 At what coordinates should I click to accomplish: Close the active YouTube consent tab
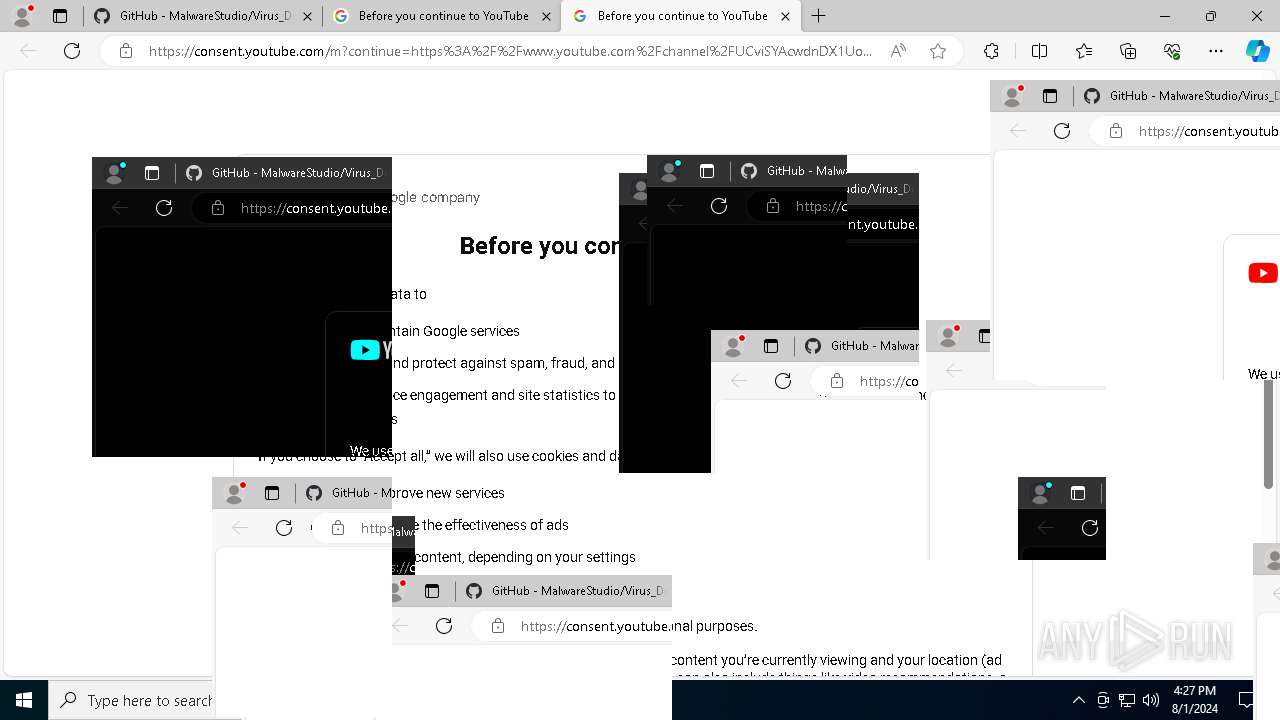click(x=785, y=16)
